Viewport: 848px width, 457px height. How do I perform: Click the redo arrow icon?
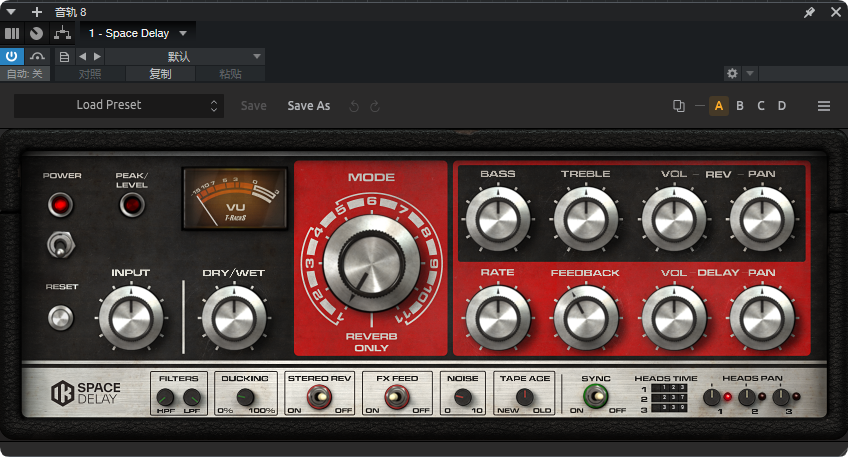[375, 107]
